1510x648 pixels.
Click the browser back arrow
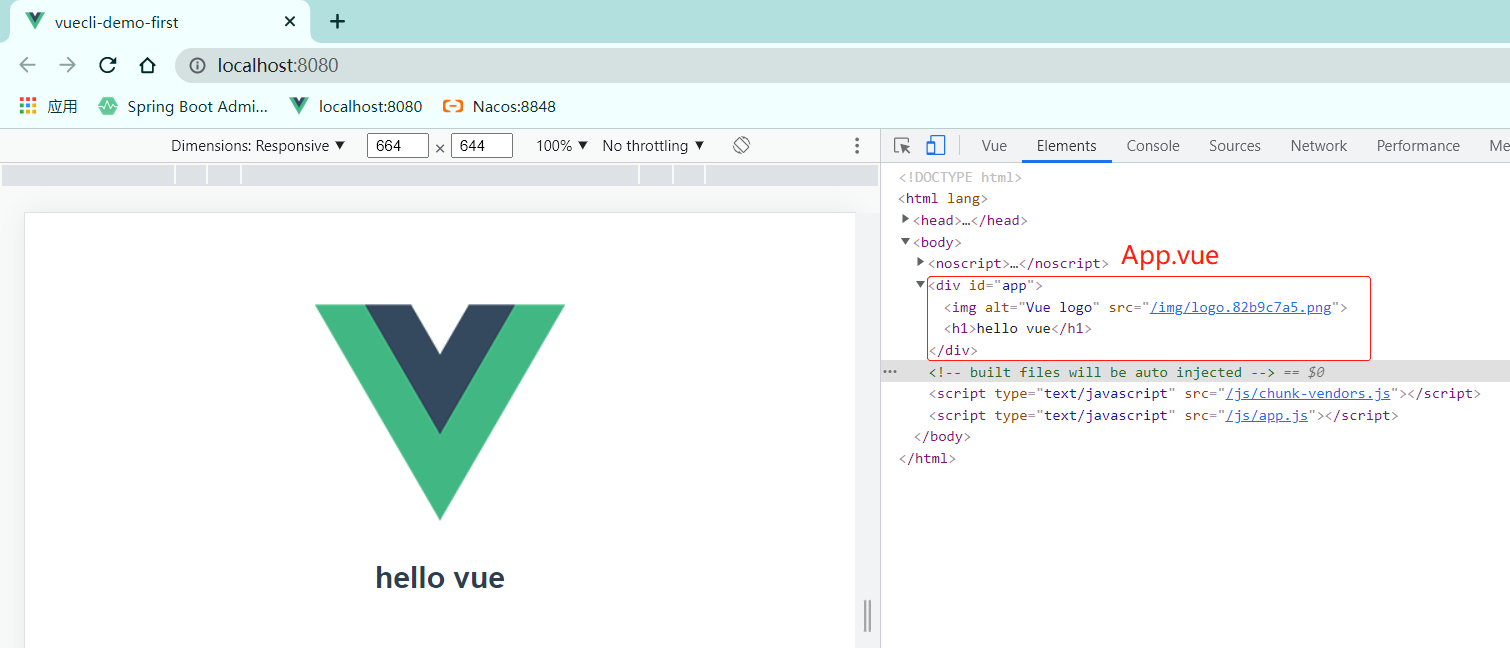tap(27, 65)
